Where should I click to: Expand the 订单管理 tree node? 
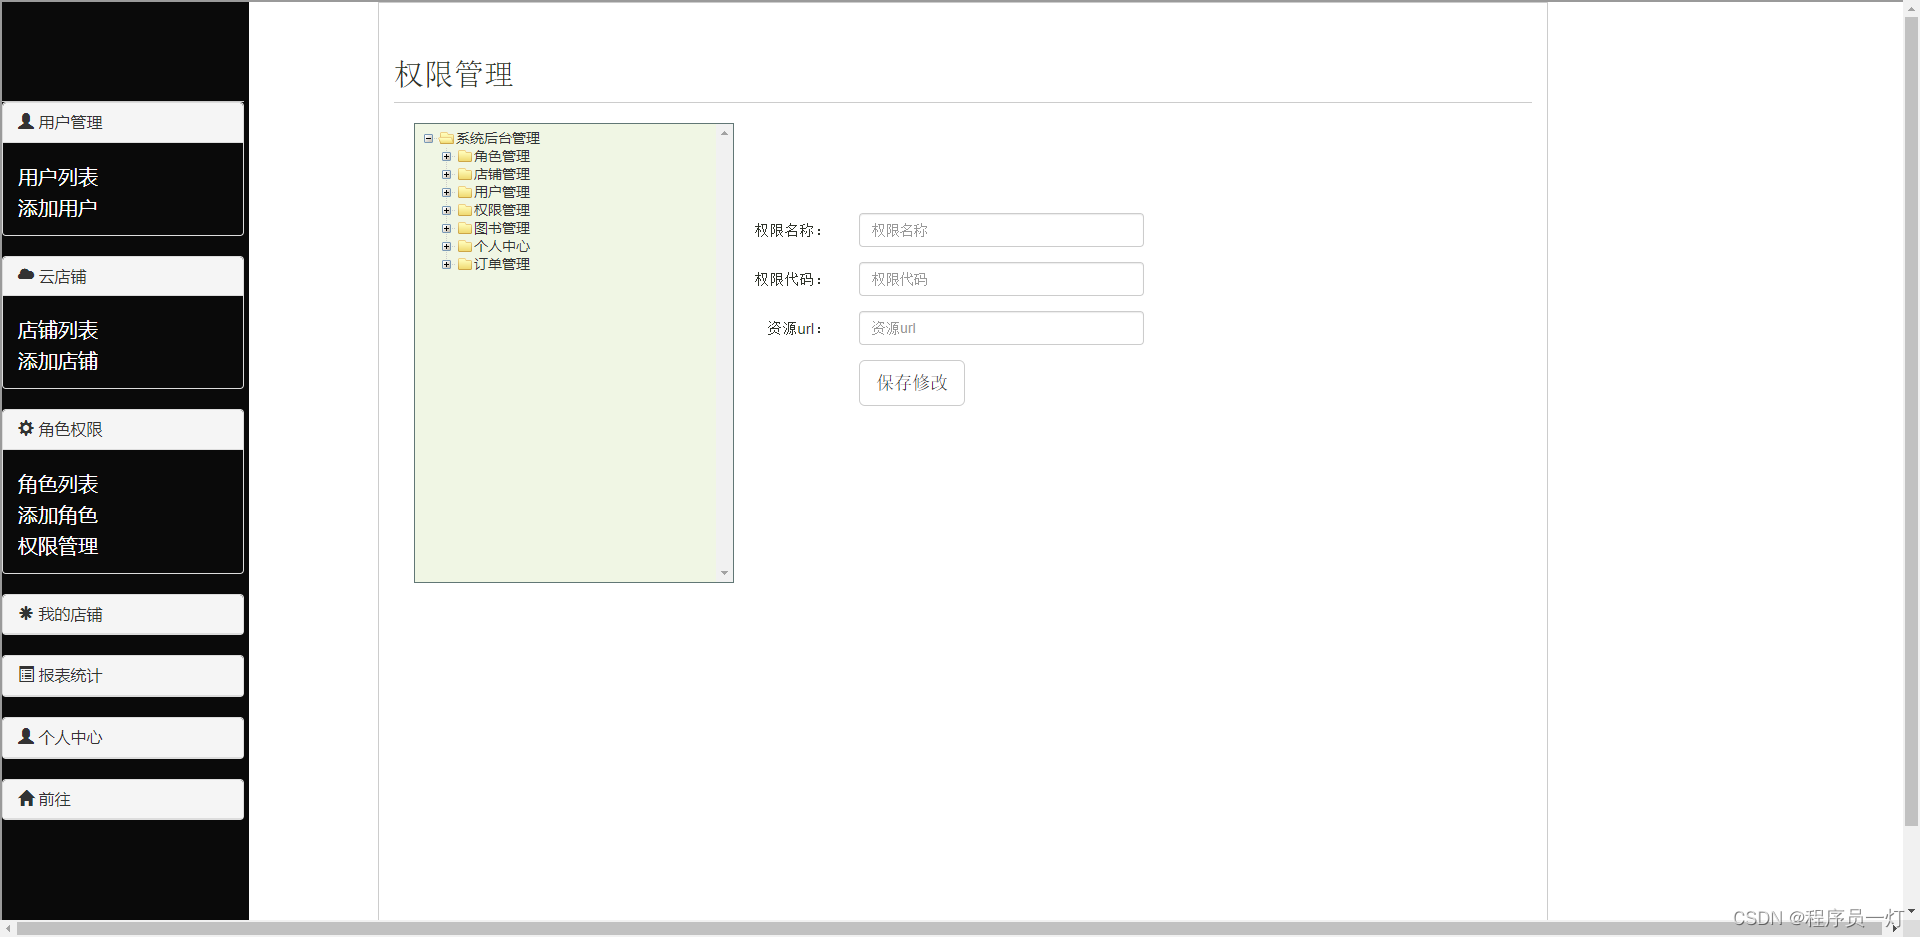click(x=446, y=265)
